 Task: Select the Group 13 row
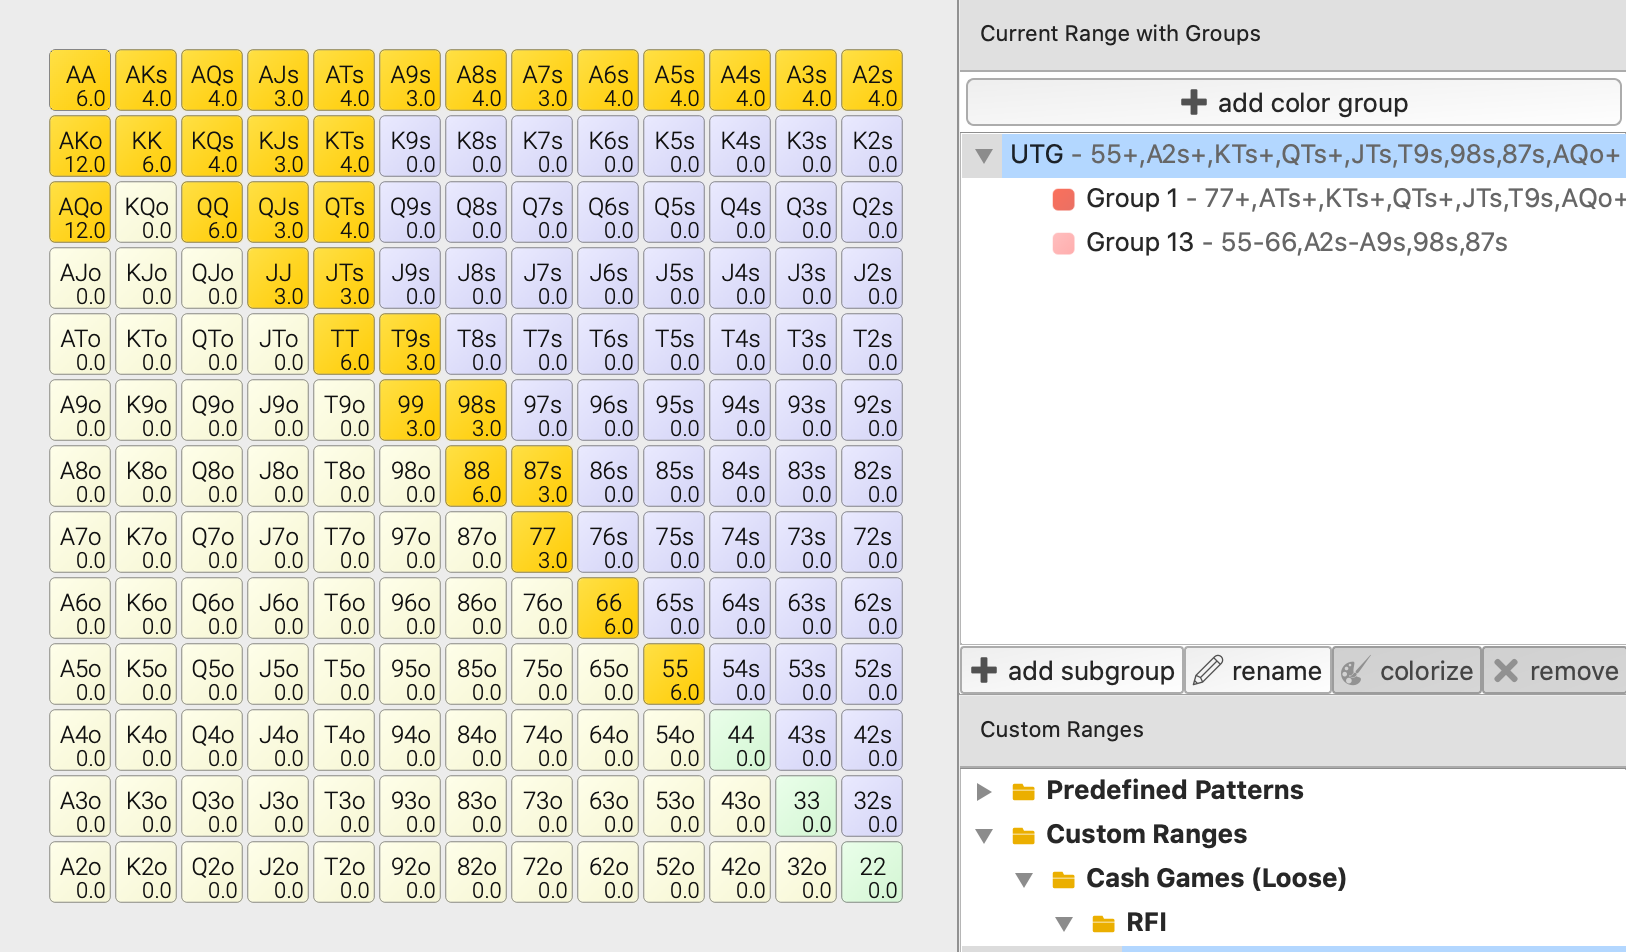tap(1296, 243)
